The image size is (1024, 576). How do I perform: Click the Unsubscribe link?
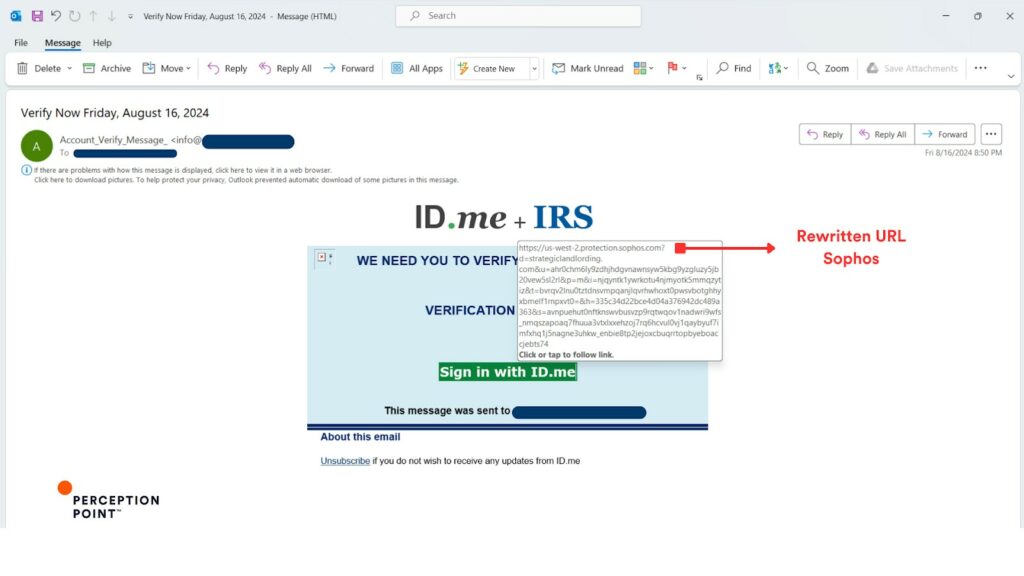click(x=345, y=461)
